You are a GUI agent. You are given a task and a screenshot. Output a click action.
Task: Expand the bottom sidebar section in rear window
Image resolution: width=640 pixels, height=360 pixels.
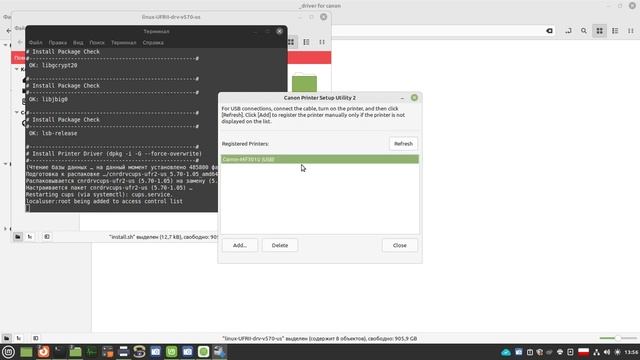click(6, 229)
